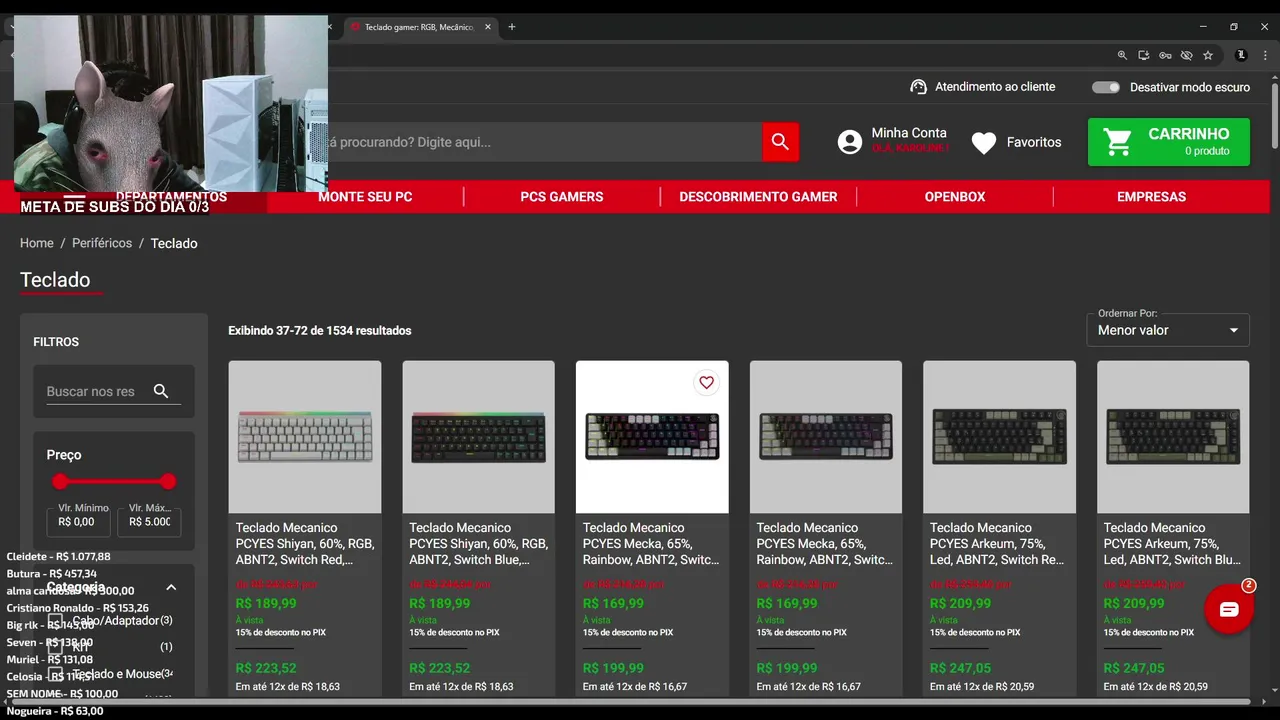Open PCYES Arkeum Switch Blue product title
The image size is (1280, 720).
(1172, 544)
